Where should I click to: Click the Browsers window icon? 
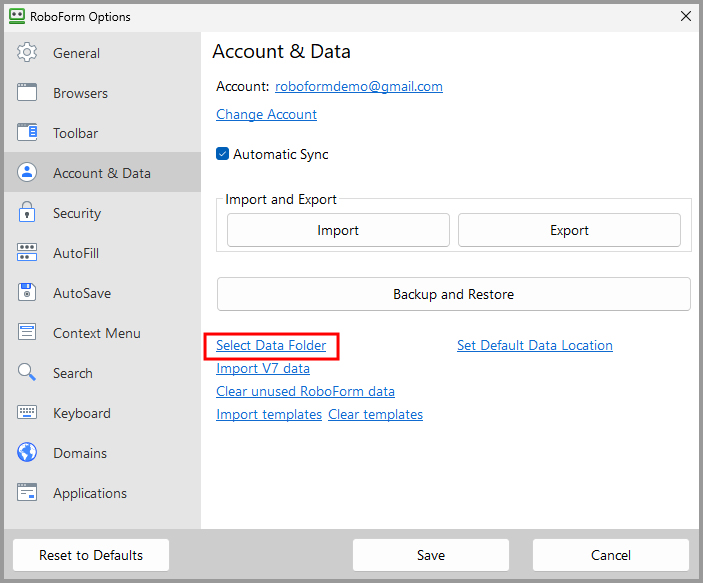pos(27,92)
